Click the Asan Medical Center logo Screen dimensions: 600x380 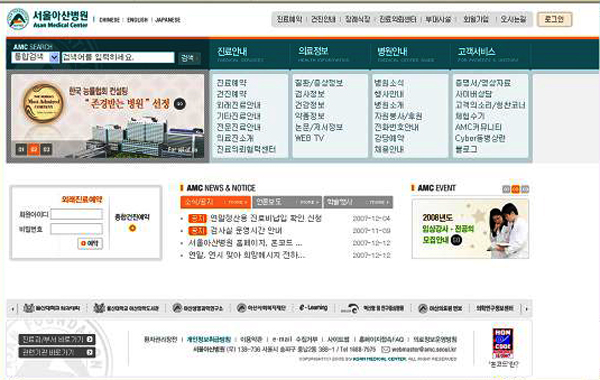[x=48, y=19]
